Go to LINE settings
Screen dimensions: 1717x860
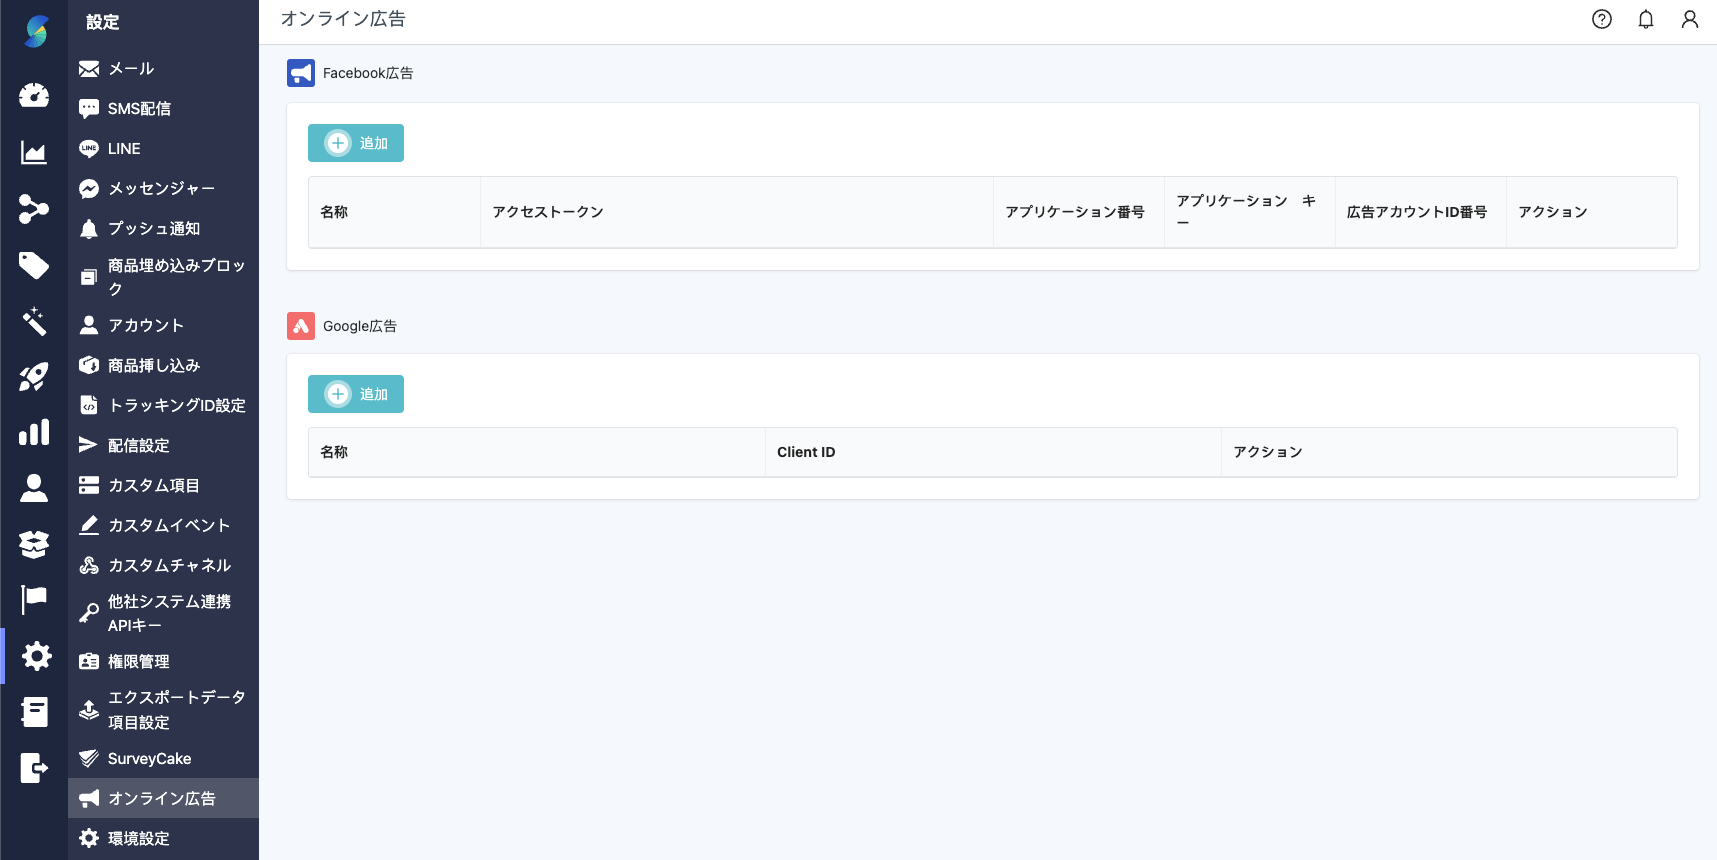[124, 149]
